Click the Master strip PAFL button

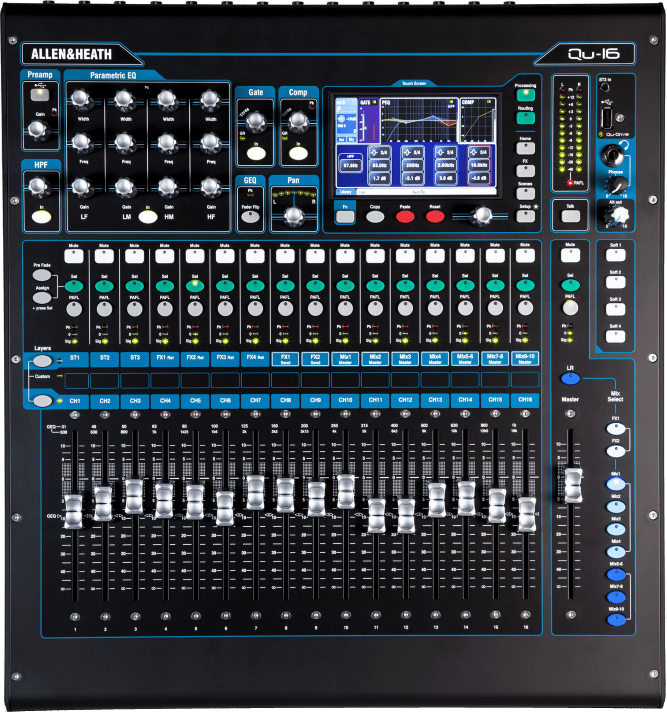coord(570,308)
